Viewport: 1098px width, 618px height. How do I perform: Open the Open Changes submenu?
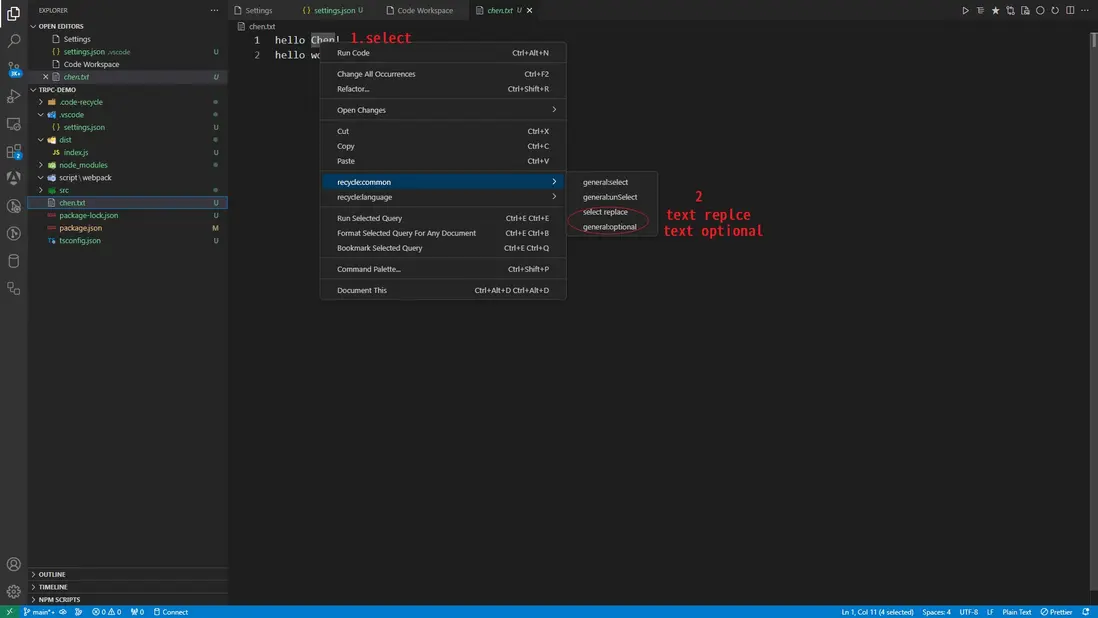(x=443, y=110)
